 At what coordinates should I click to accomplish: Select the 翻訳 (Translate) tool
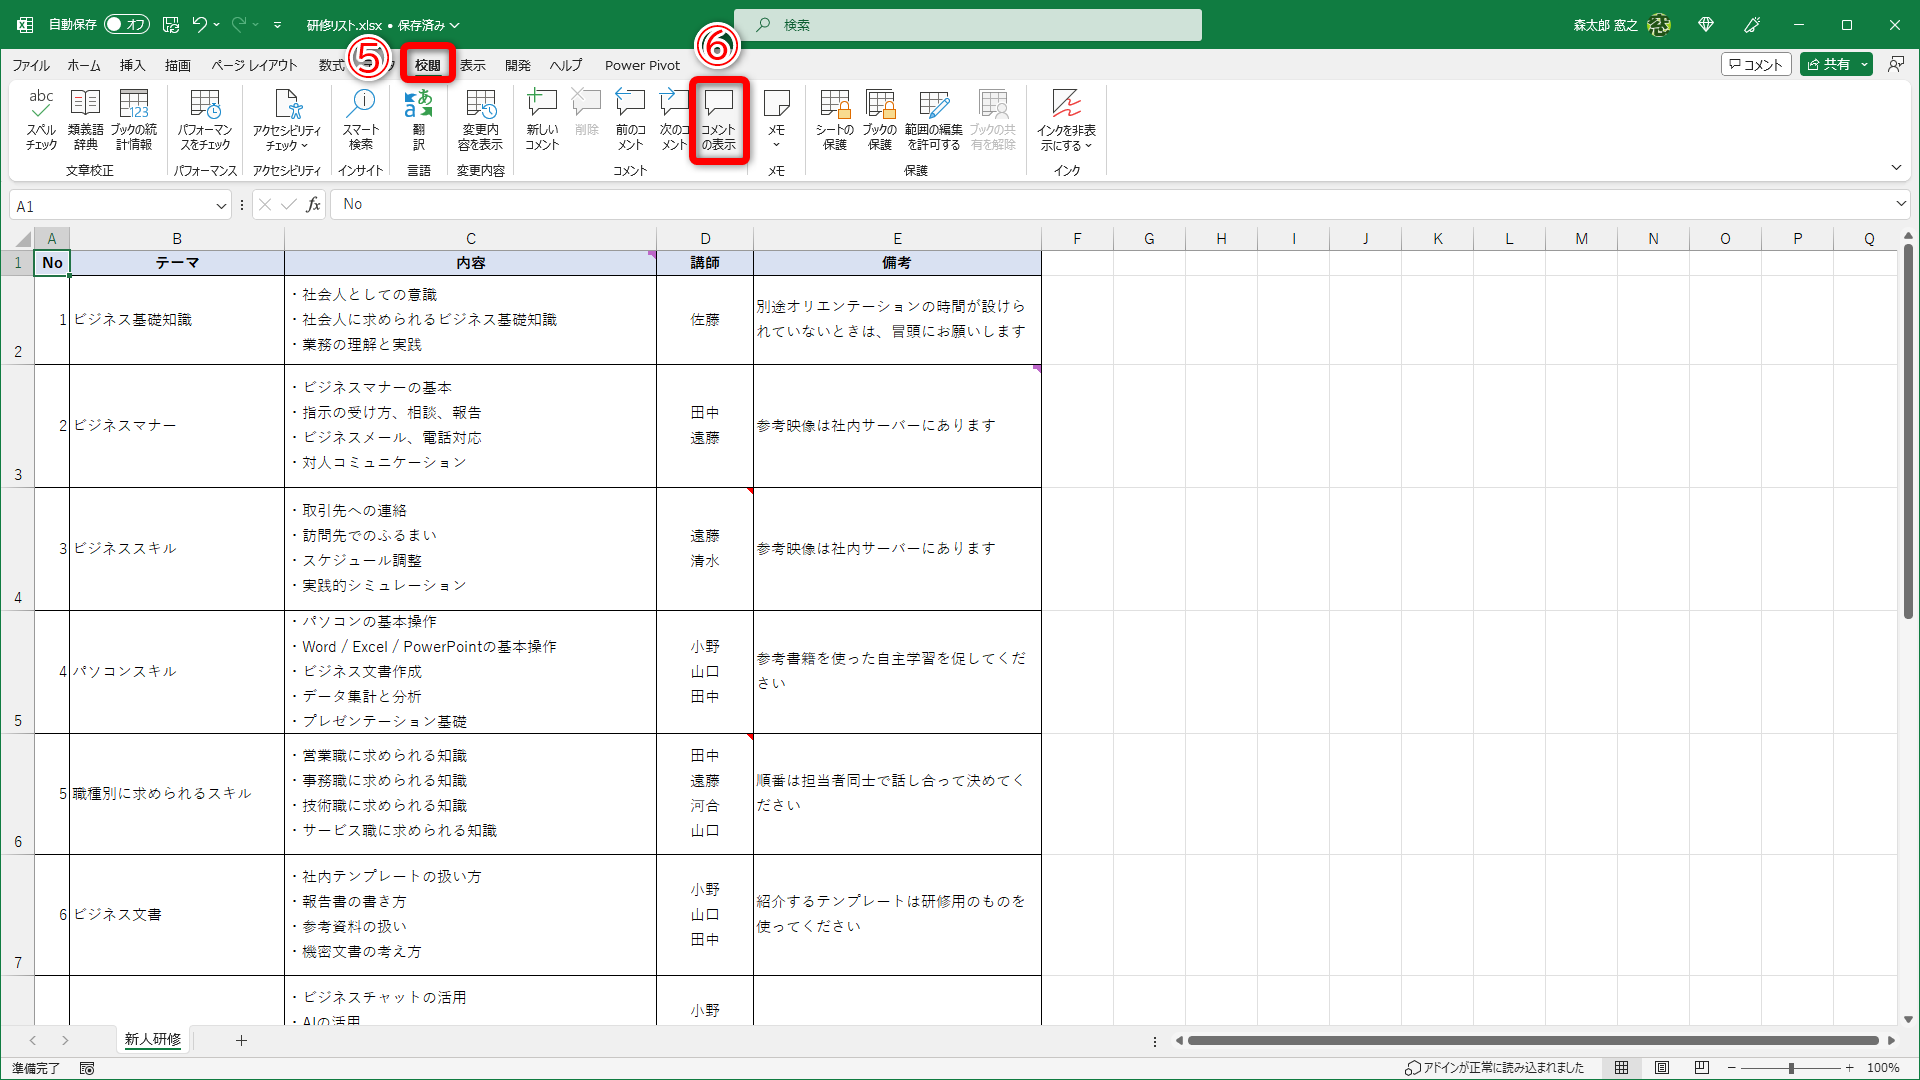419,120
